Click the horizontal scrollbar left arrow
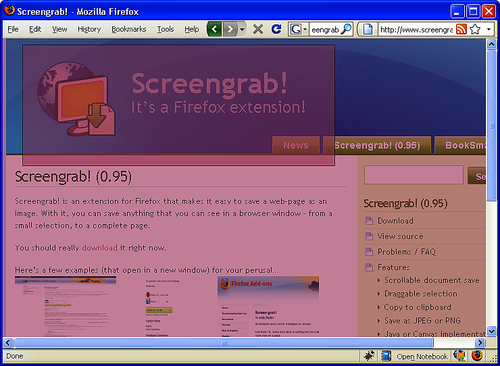 [8, 343]
